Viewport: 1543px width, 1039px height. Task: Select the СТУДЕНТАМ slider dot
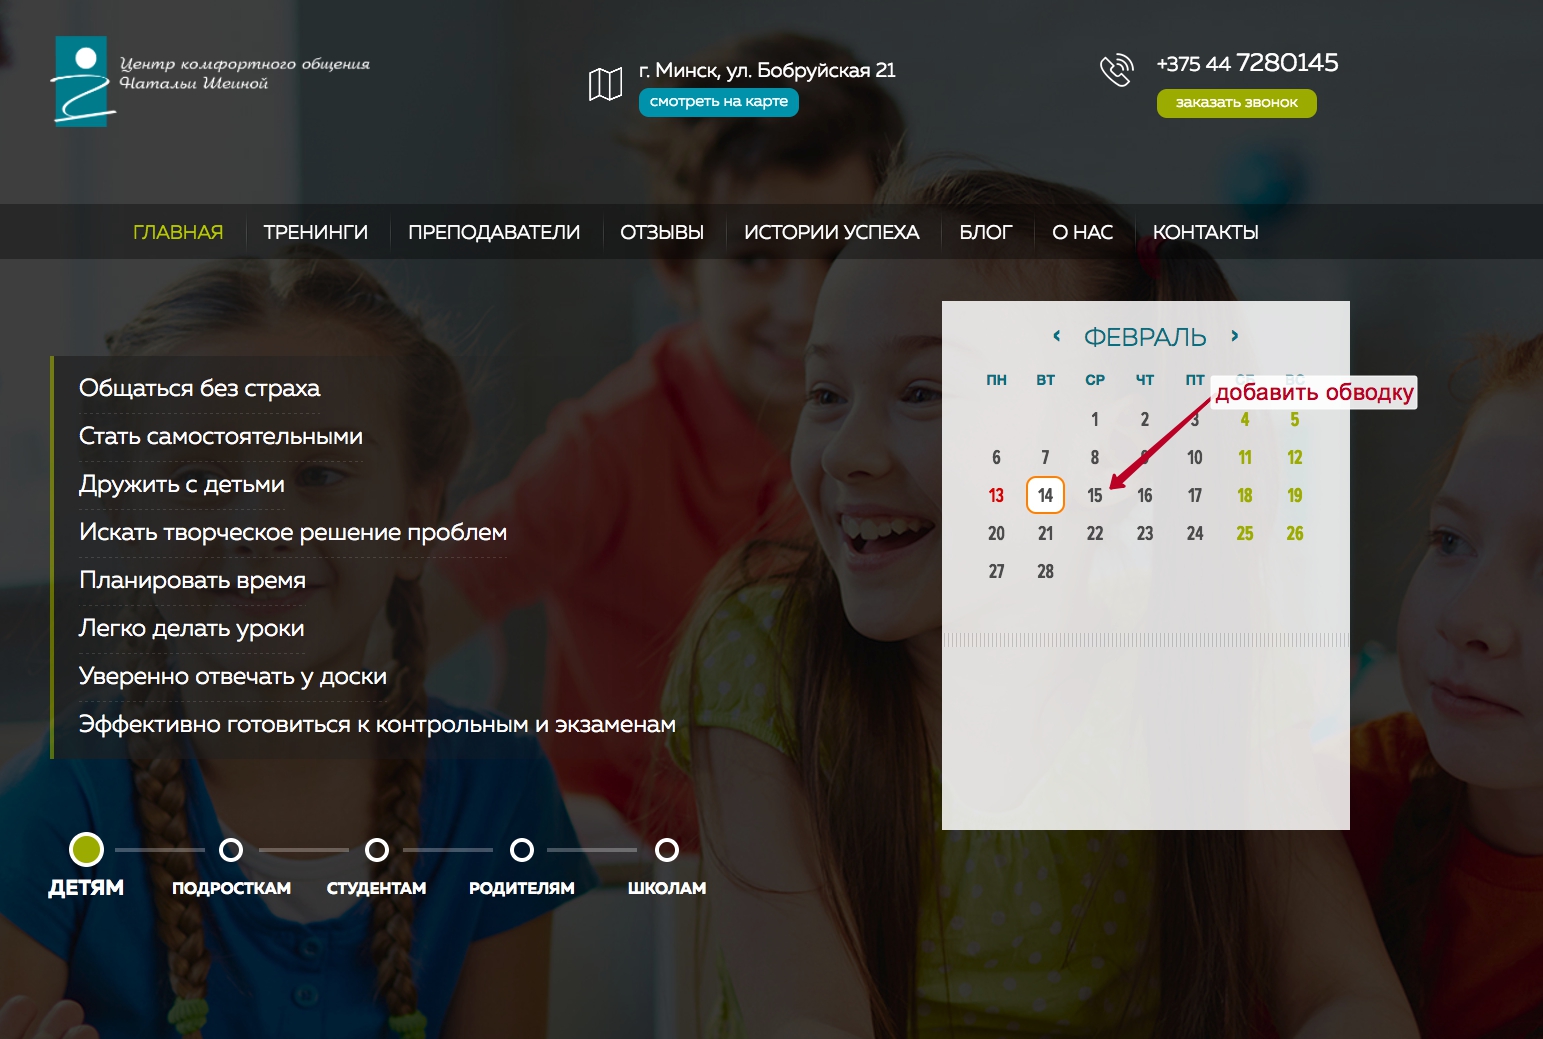(x=377, y=850)
